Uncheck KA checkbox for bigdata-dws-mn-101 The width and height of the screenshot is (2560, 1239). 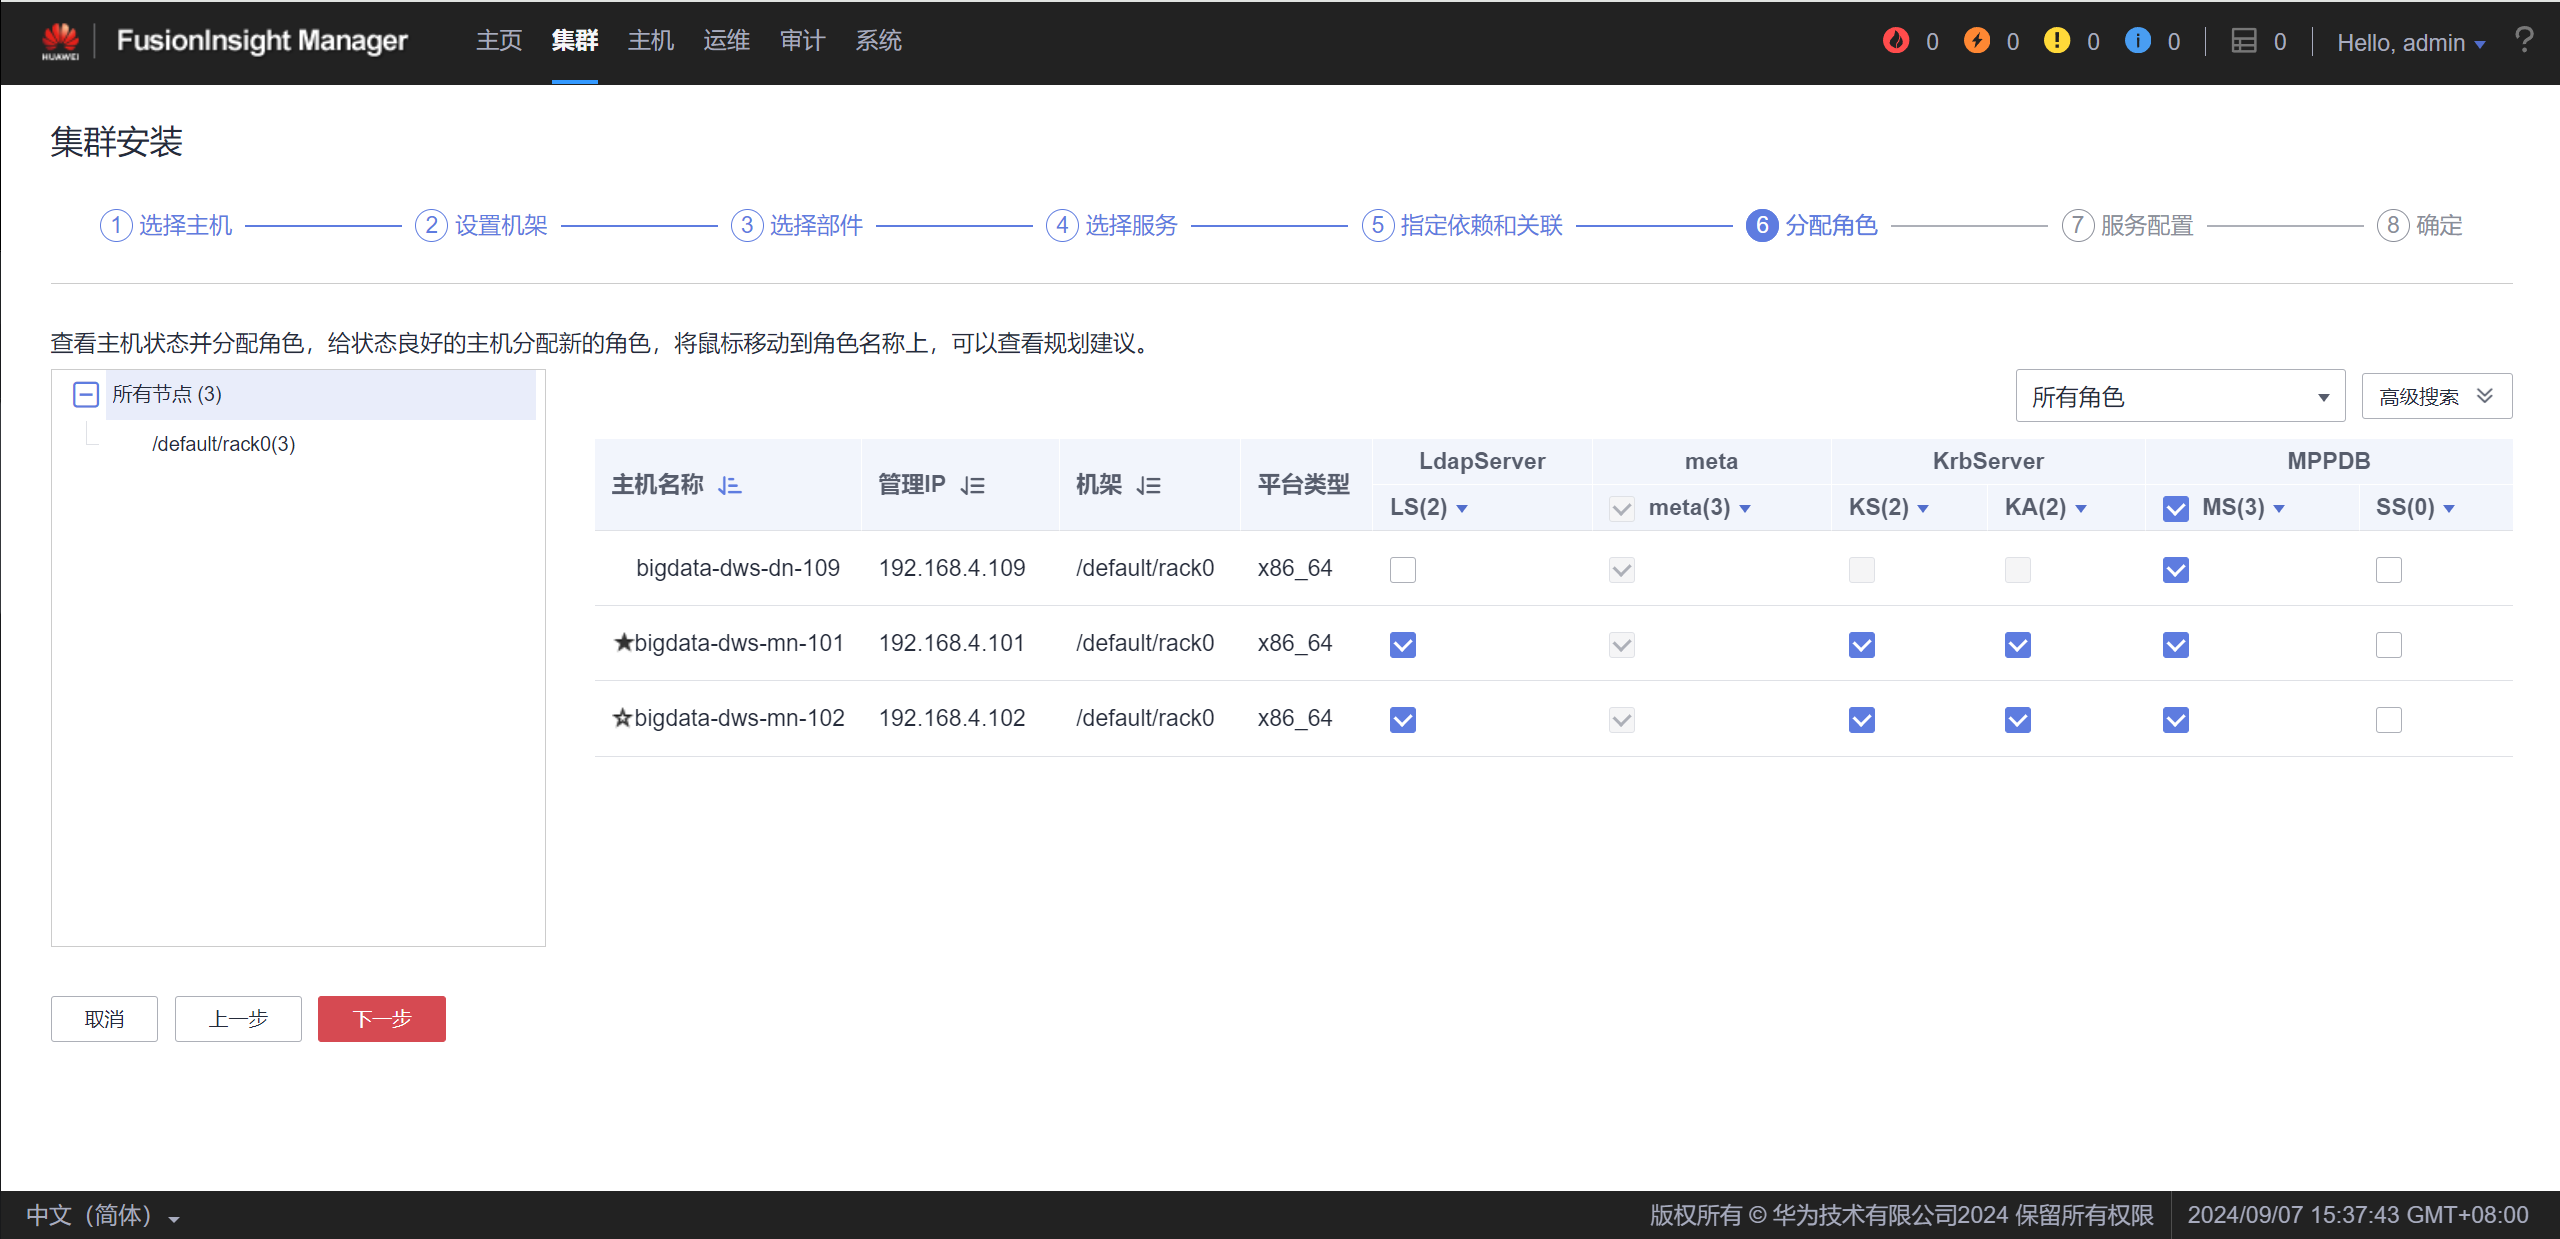[x=2018, y=645]
